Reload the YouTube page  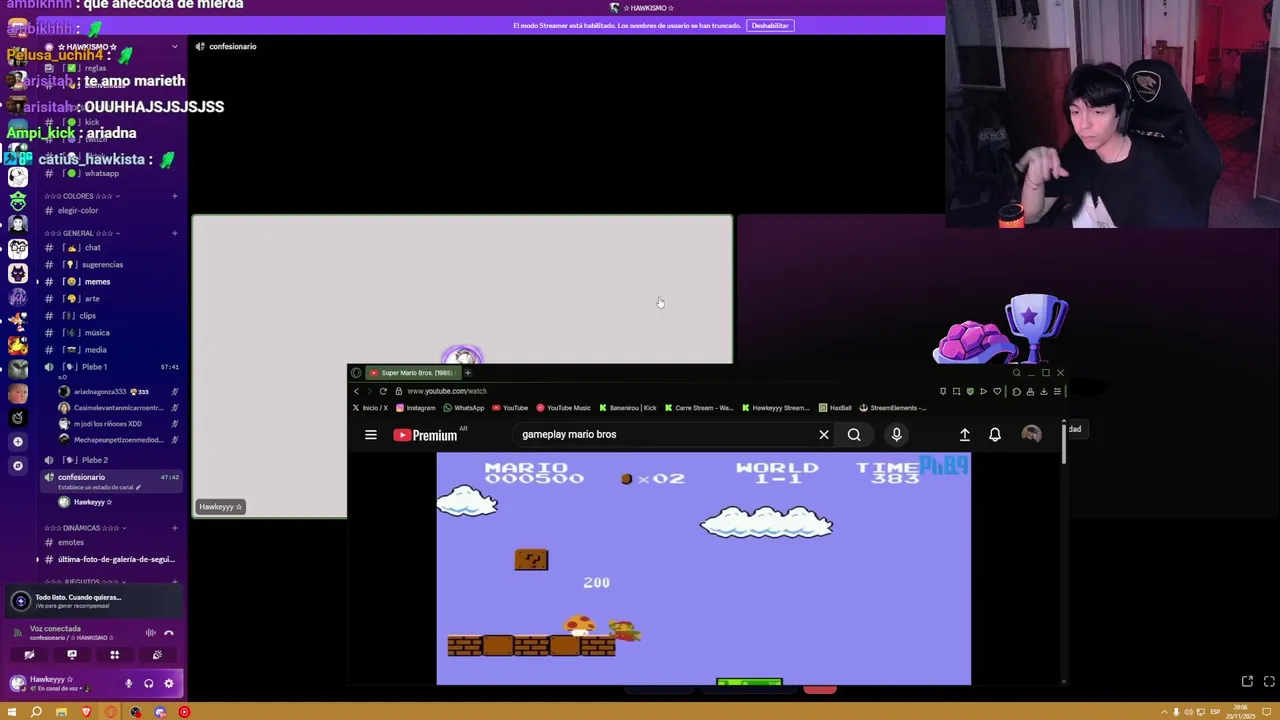point(383,391)
